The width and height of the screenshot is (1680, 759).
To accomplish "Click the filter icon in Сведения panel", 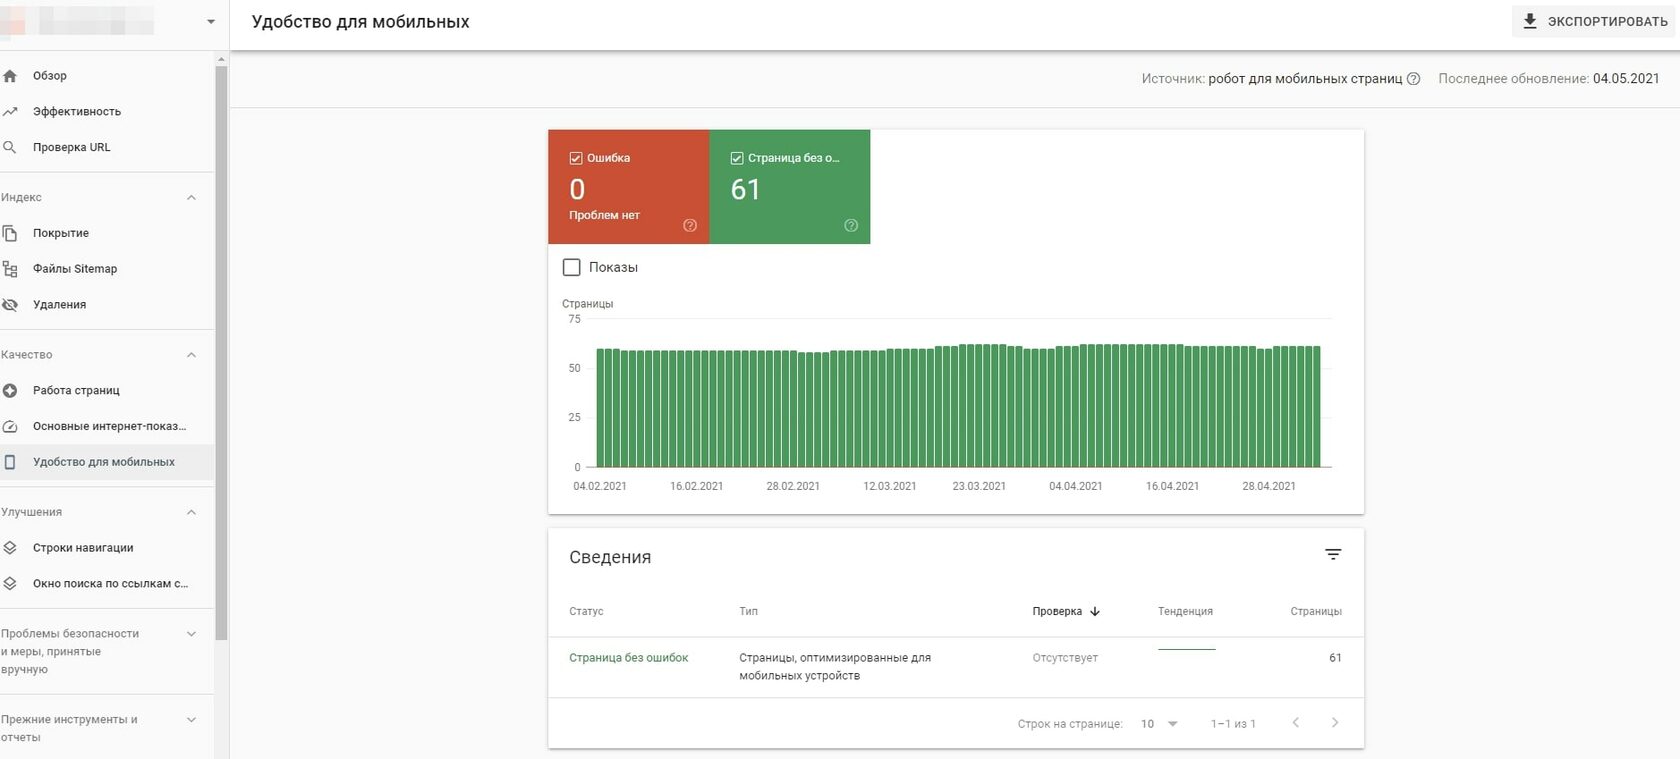I will pyautogui.click(x=1333, y=554).
